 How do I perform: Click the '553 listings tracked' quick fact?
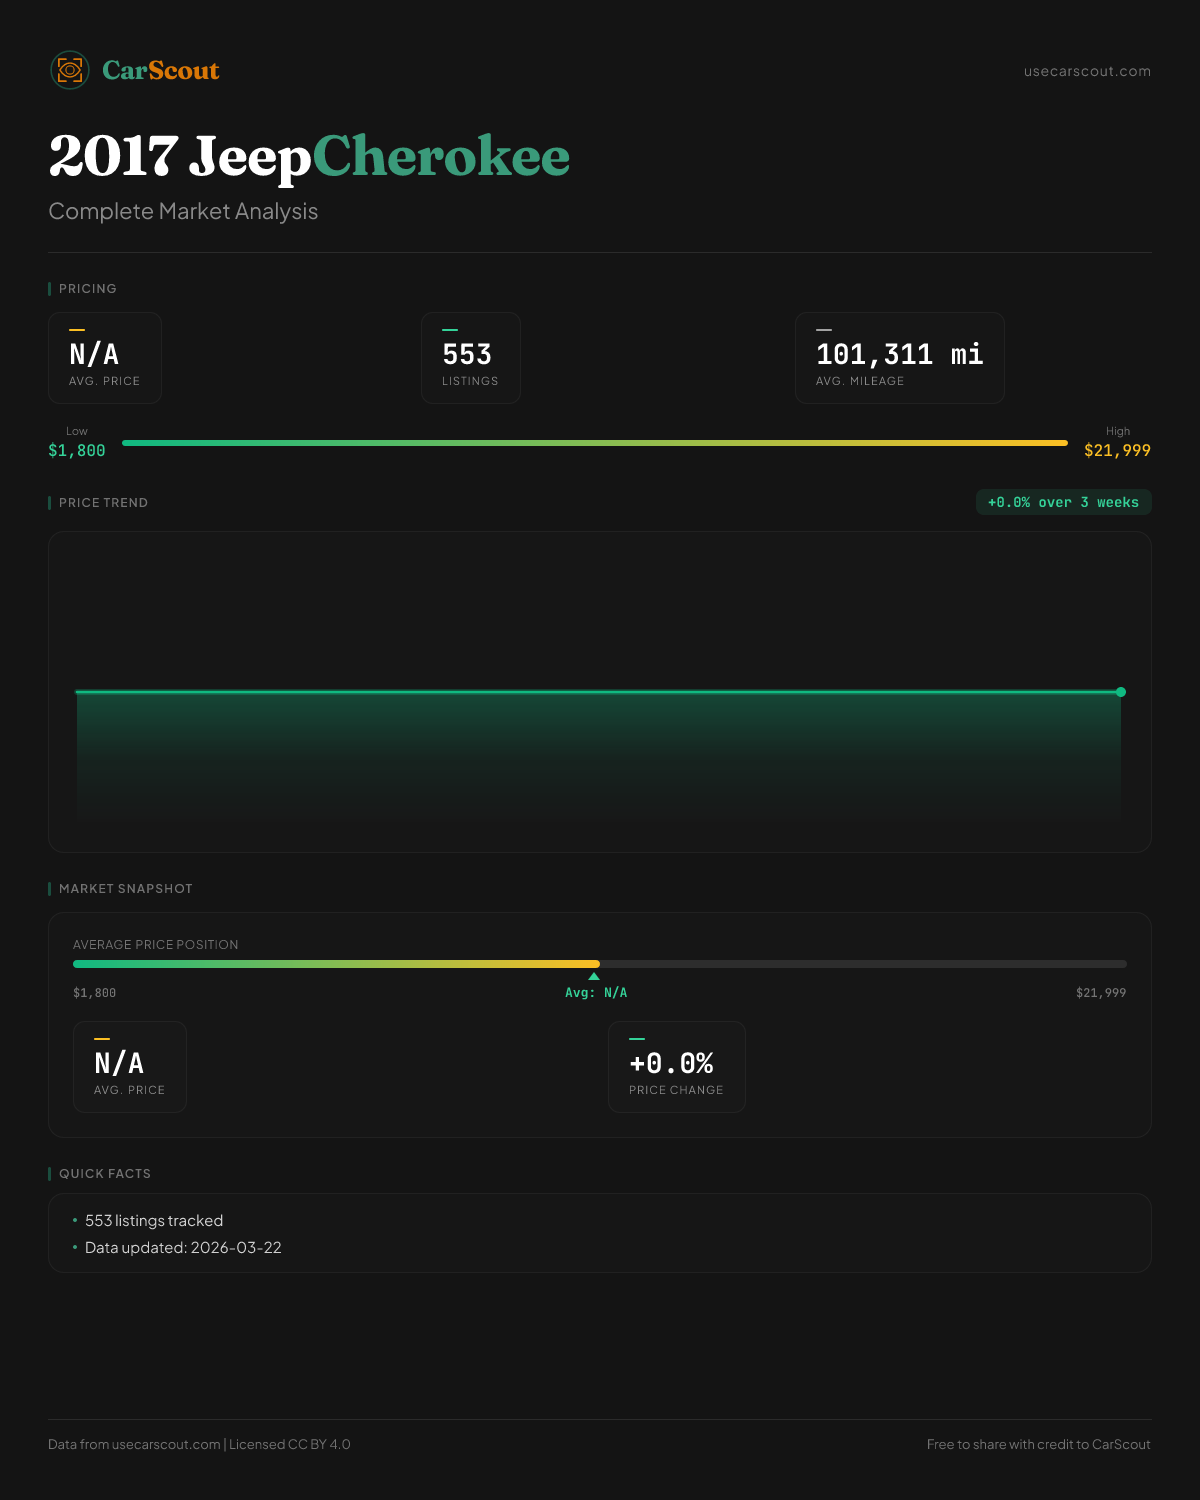(154, 1221)
